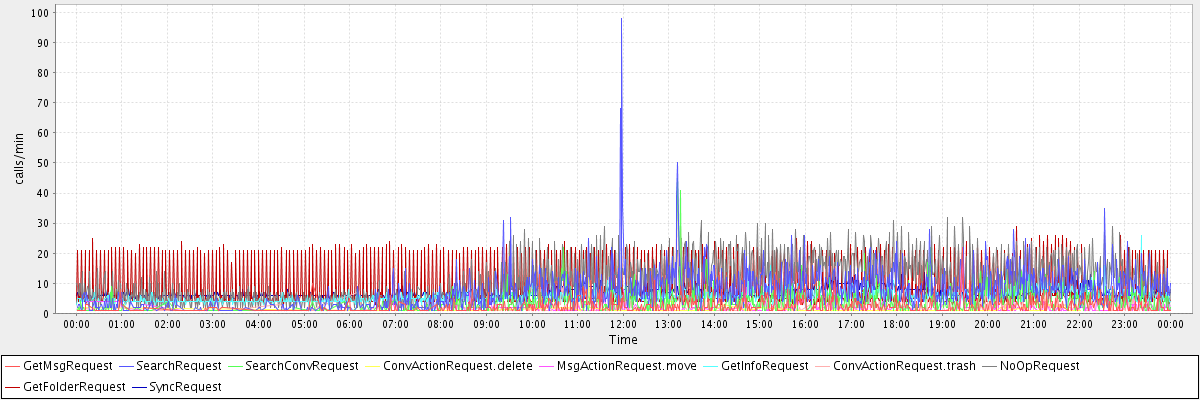The image size is (1200, 400).
Task: Click the "Time" horizontal axis title
Action: click(x=622, y=340)
